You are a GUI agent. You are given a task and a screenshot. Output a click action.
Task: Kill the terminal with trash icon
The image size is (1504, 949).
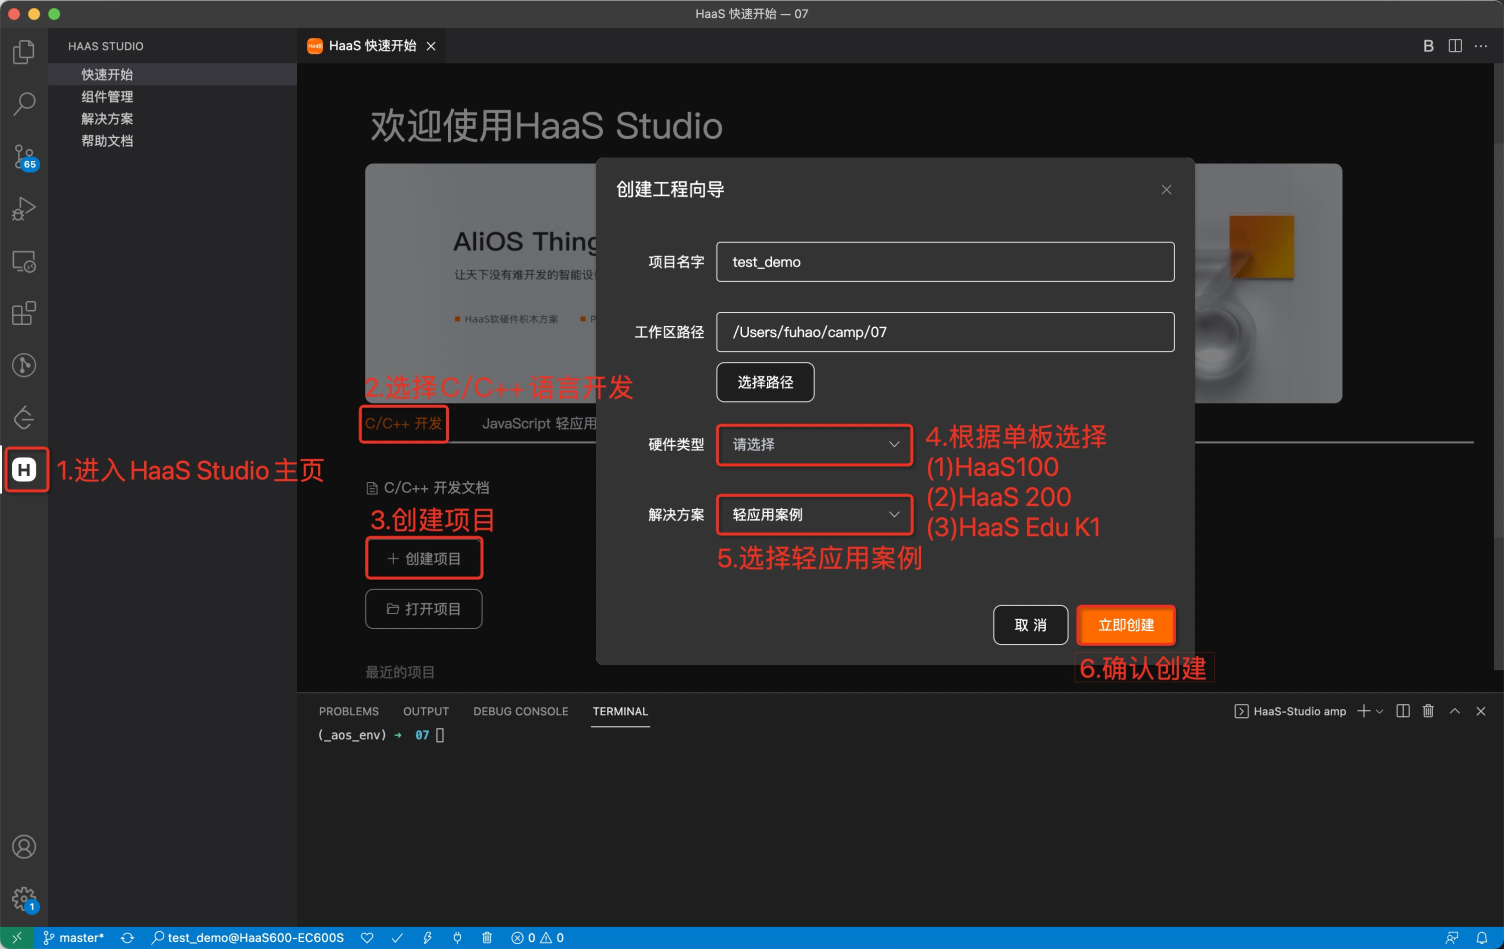(1428, 711)
